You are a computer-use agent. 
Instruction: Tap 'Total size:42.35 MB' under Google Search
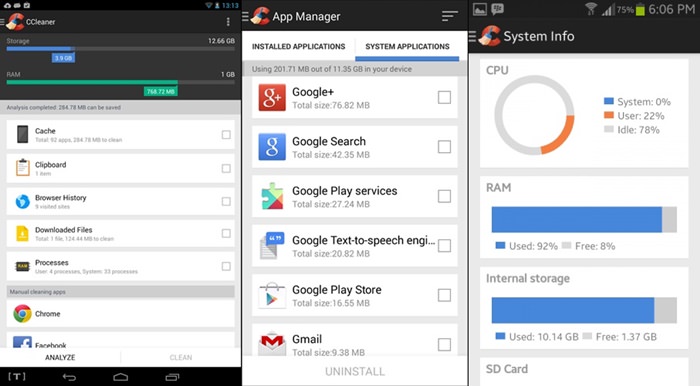point(331,155)
